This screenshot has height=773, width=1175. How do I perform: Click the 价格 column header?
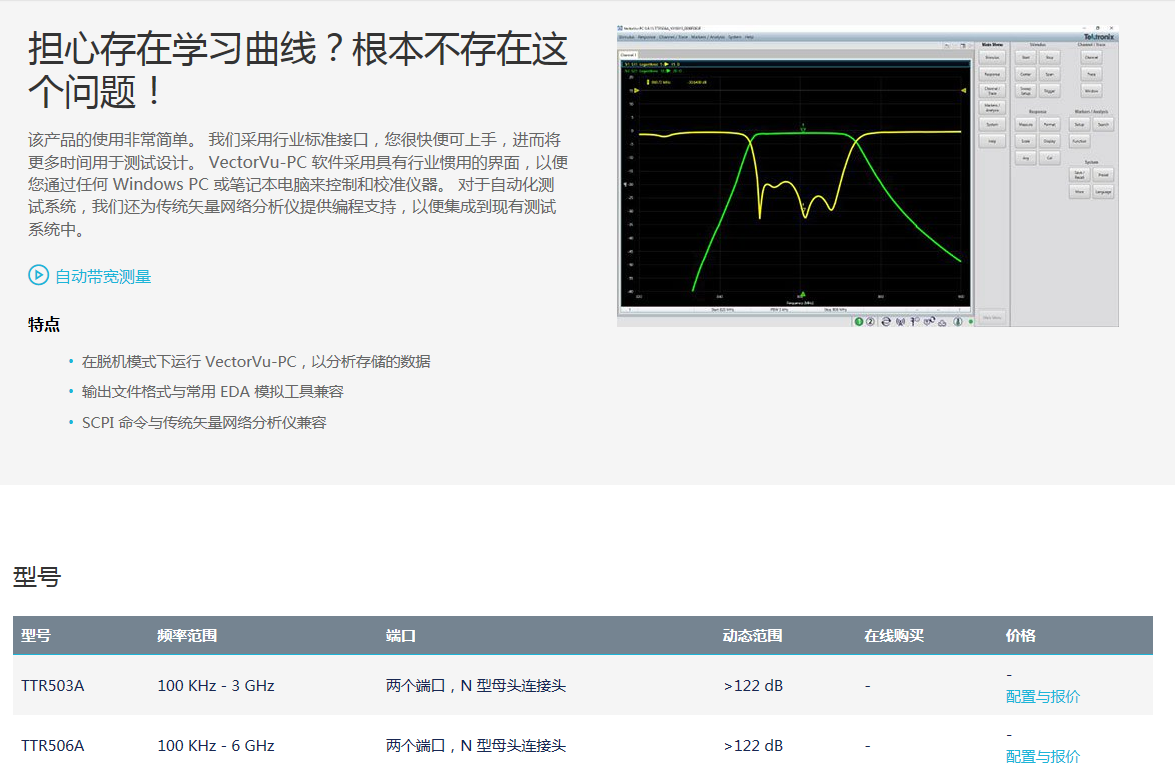(1021, 636)
